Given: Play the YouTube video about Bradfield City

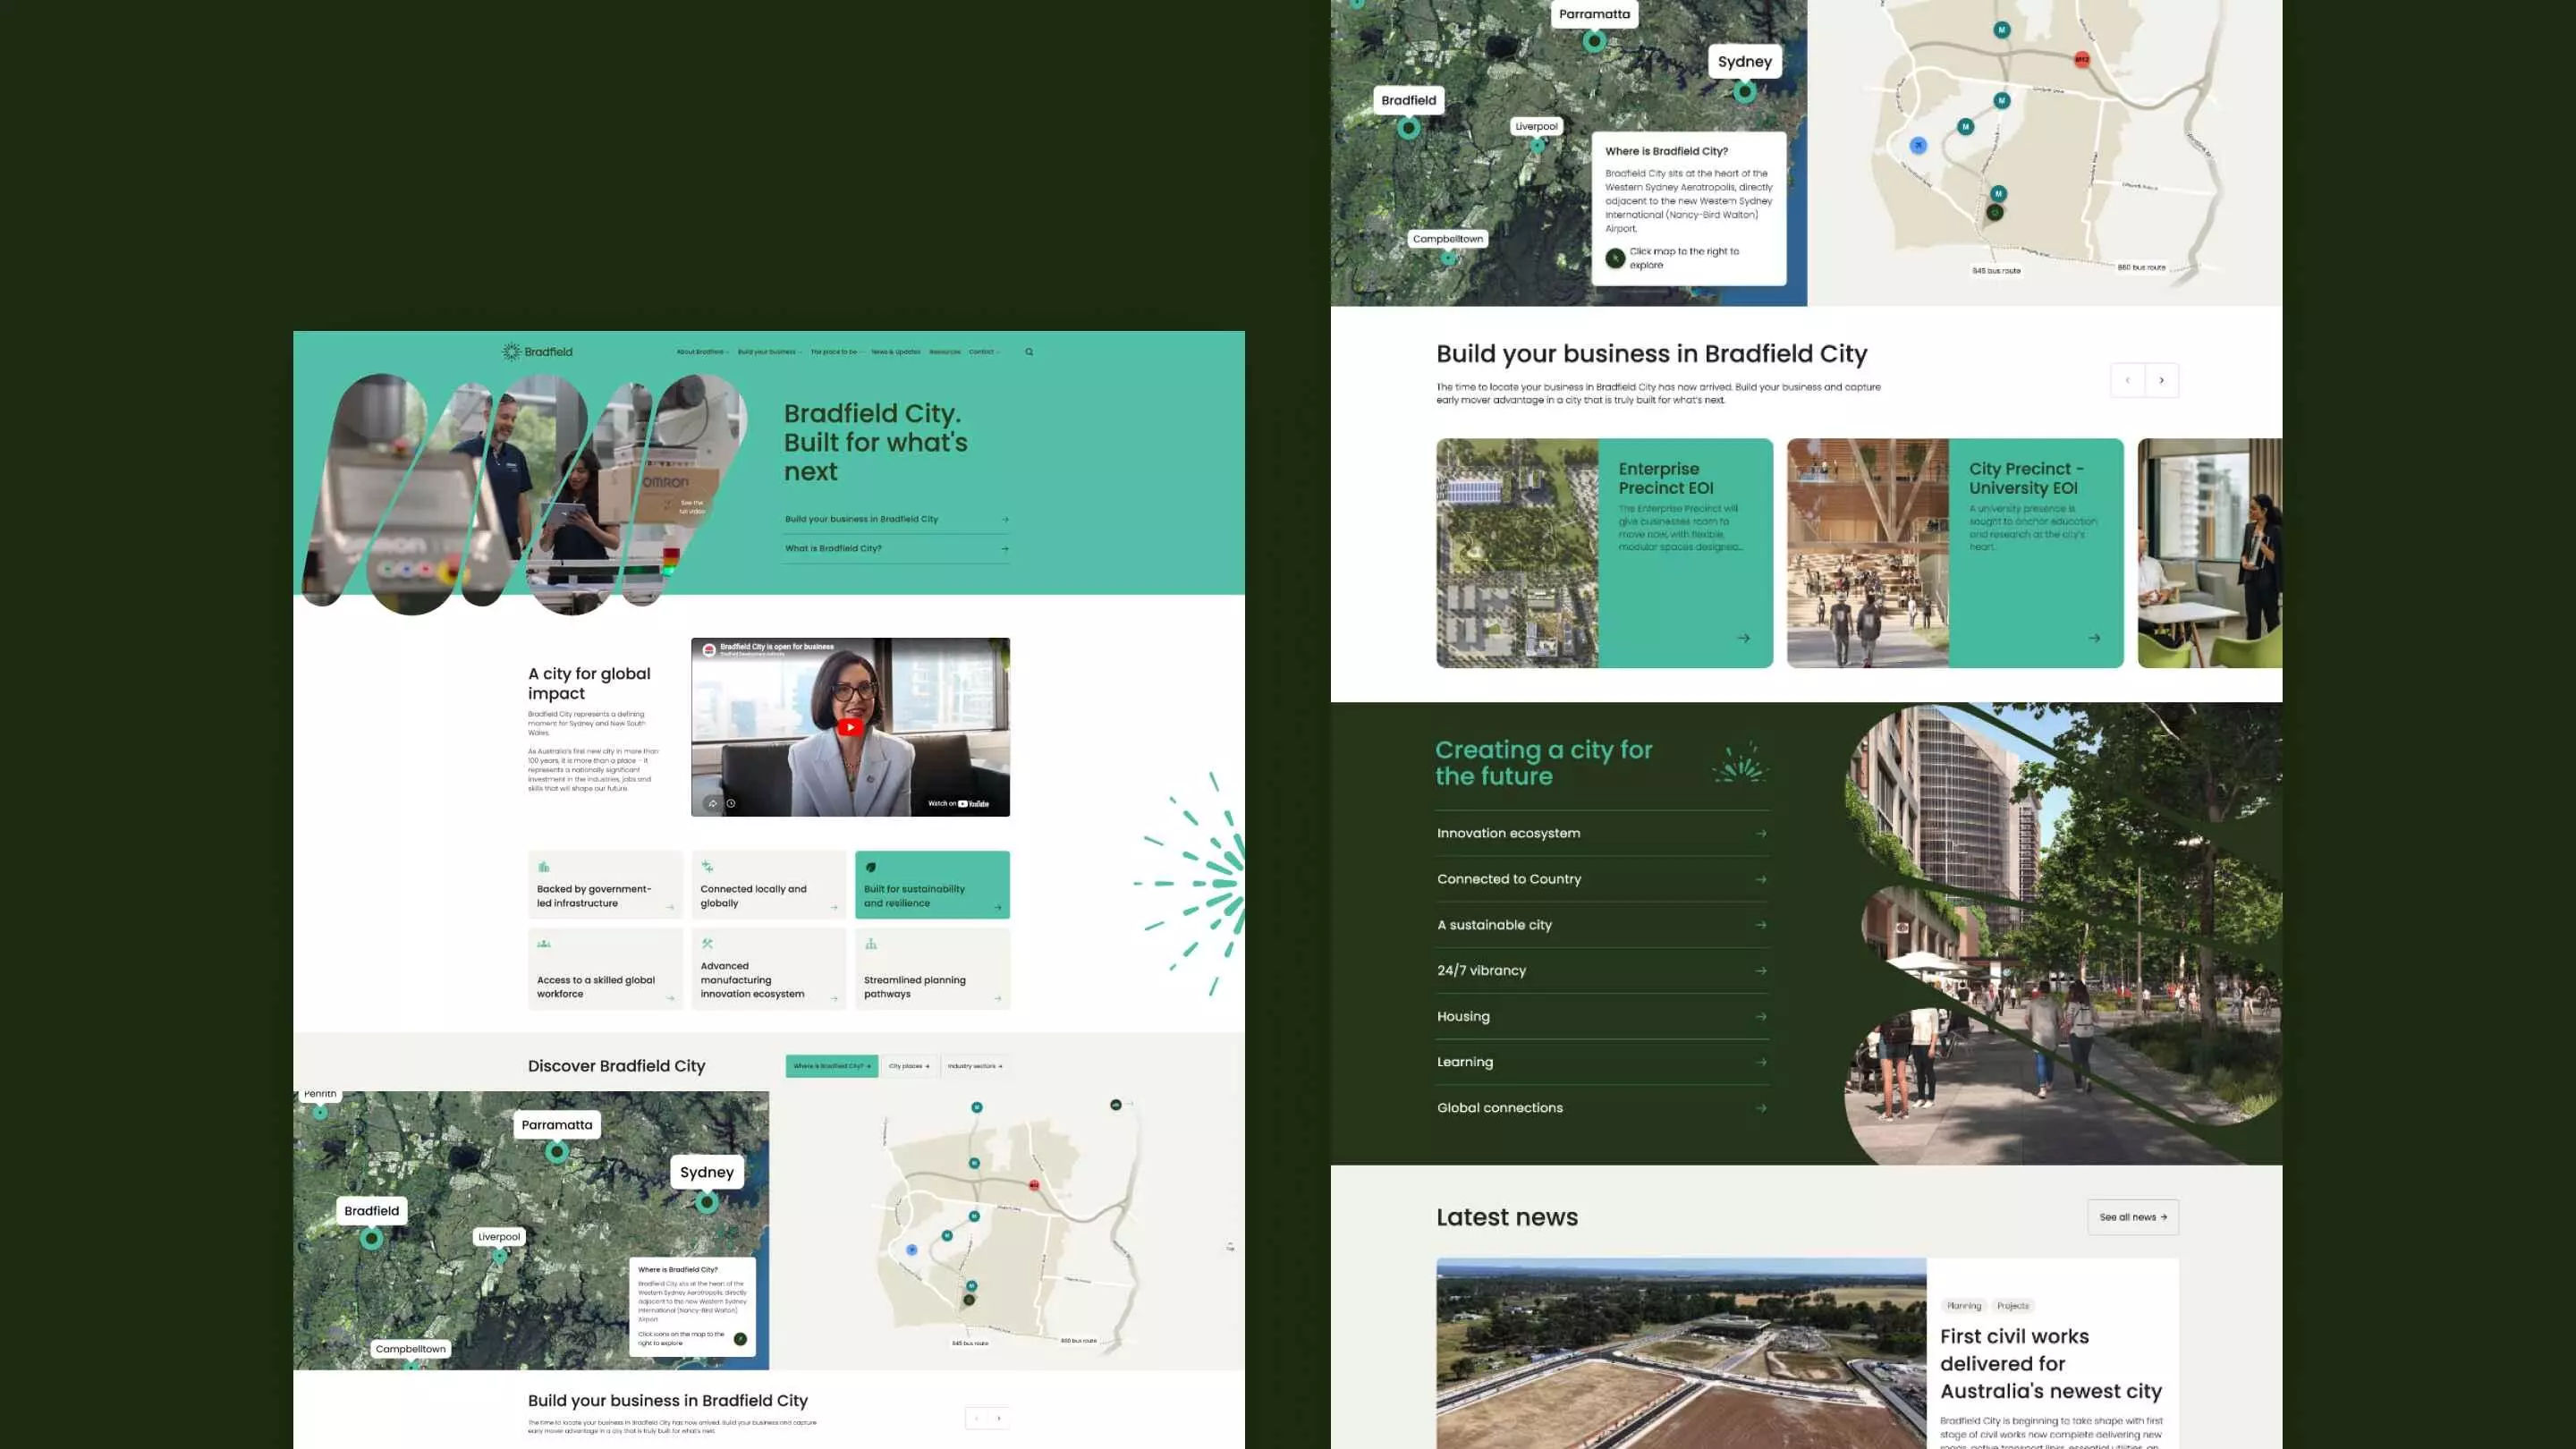Looking at the screenshot, I should click(x=850, y=727).
